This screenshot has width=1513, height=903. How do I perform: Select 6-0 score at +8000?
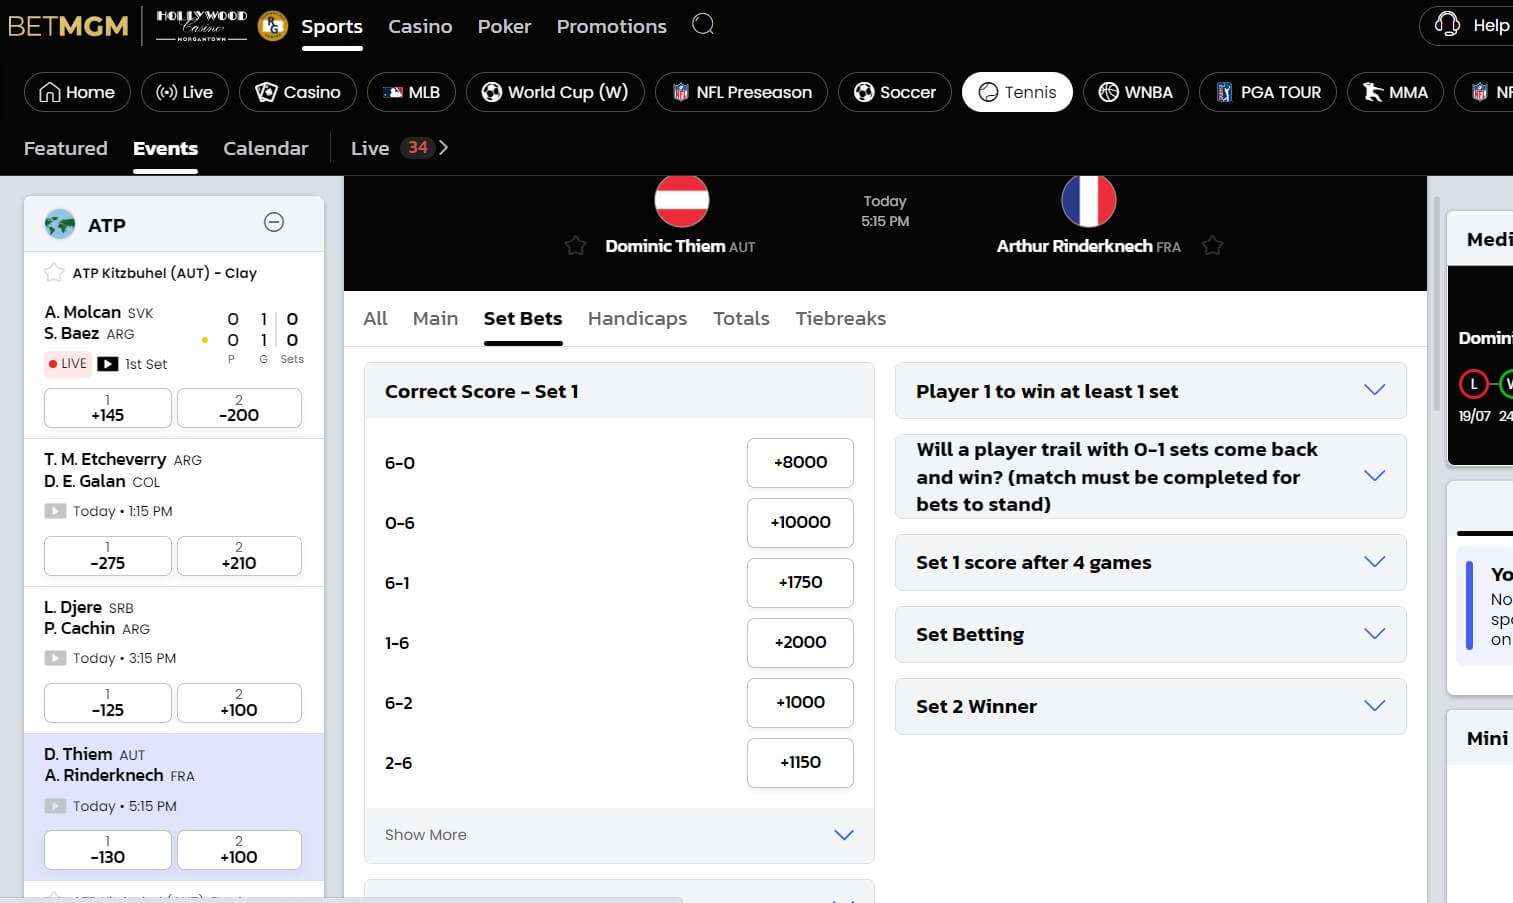click(x=800, y=463)
